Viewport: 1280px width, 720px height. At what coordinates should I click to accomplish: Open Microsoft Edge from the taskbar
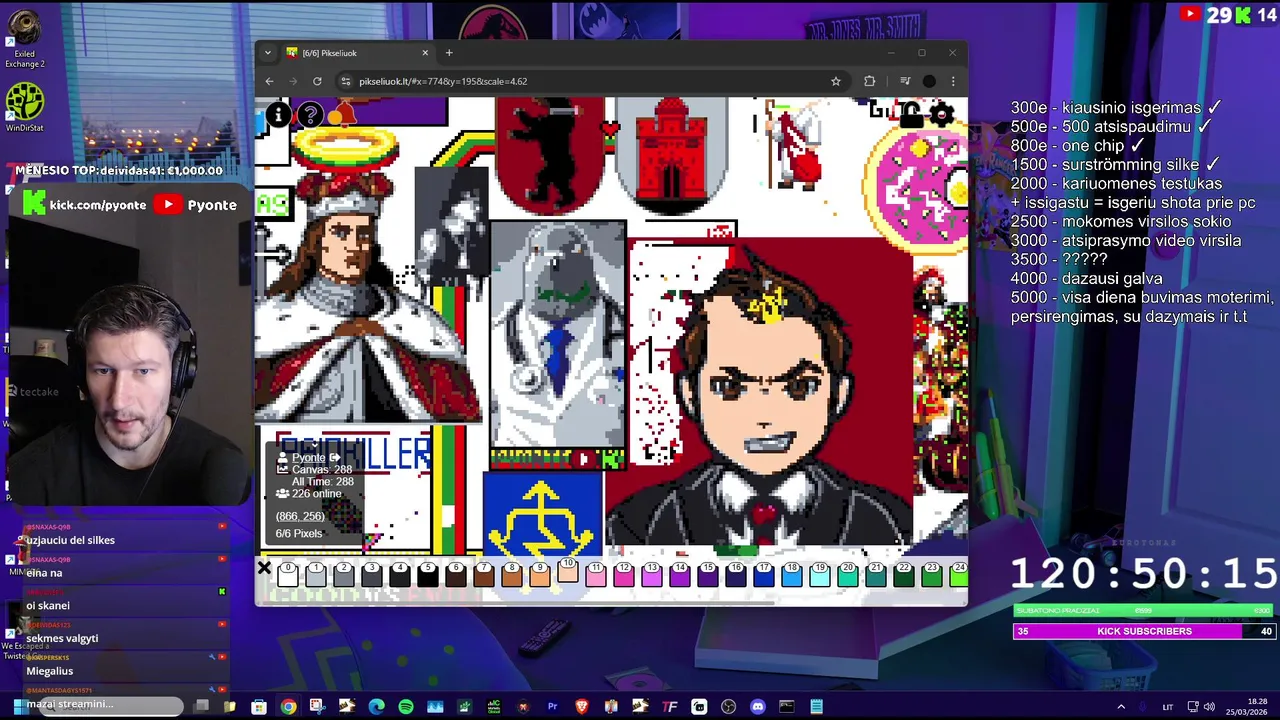(376, 707)
